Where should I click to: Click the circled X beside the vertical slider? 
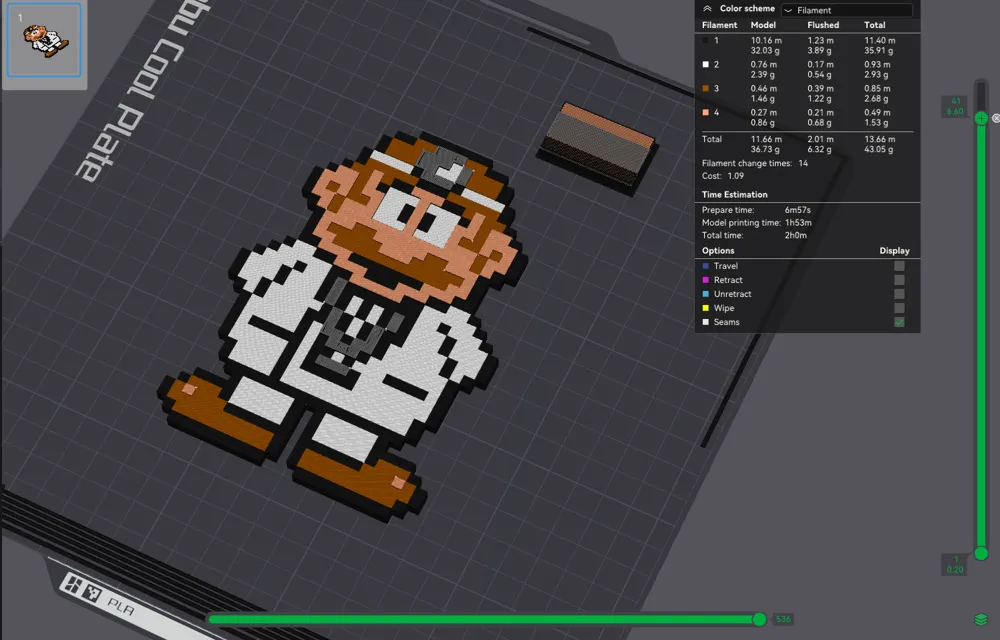tap(995, 118)
